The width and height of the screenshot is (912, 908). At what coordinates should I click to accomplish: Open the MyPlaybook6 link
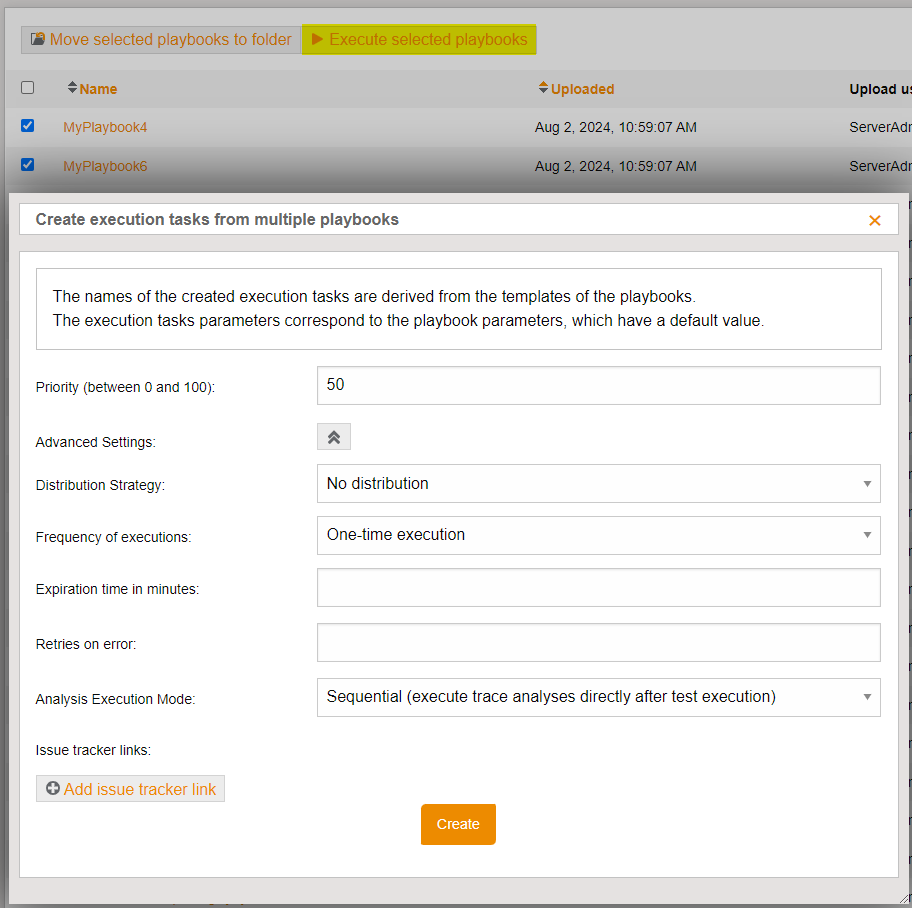pyautogui.click(x=105, y=166)
